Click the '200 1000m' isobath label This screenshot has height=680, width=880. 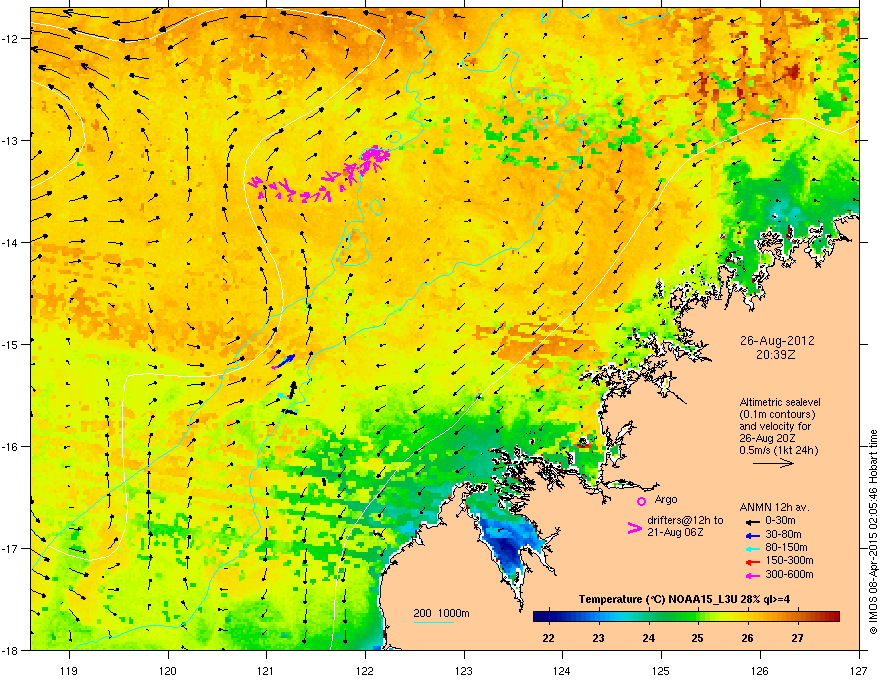(441, 613)
